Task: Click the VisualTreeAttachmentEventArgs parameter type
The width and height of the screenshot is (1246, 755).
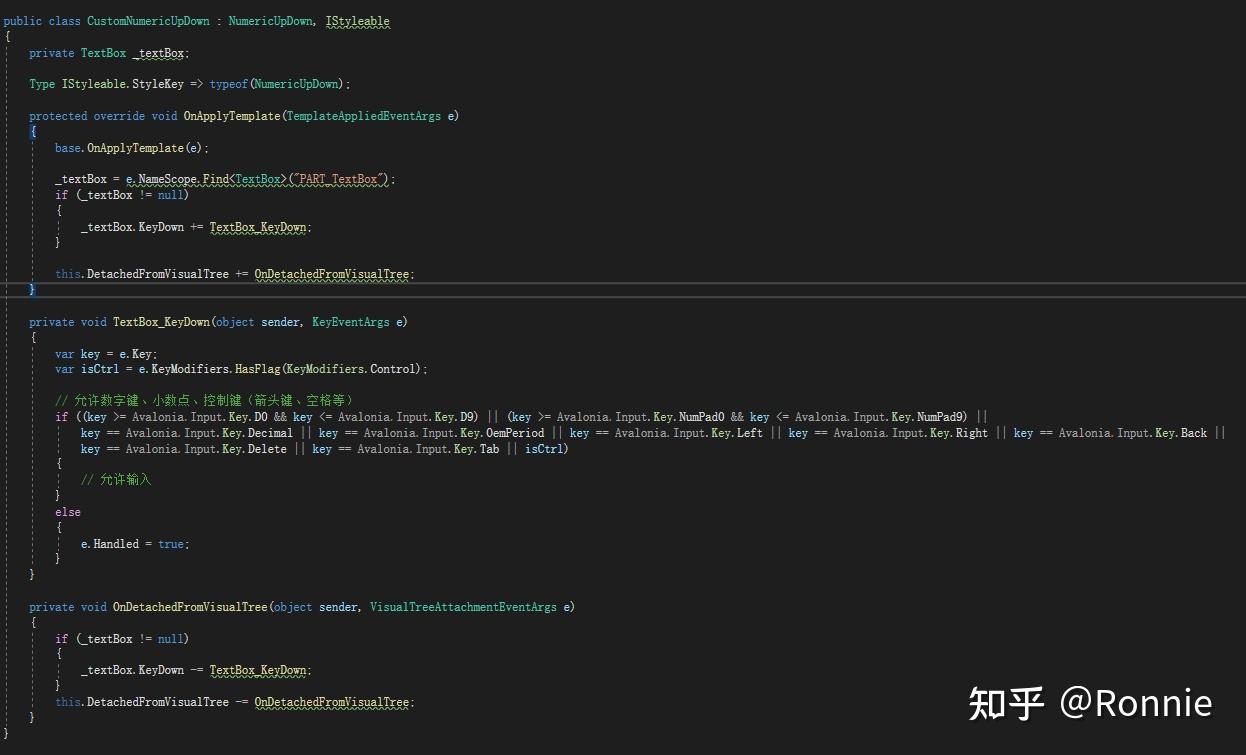Action: coord(463,606)
